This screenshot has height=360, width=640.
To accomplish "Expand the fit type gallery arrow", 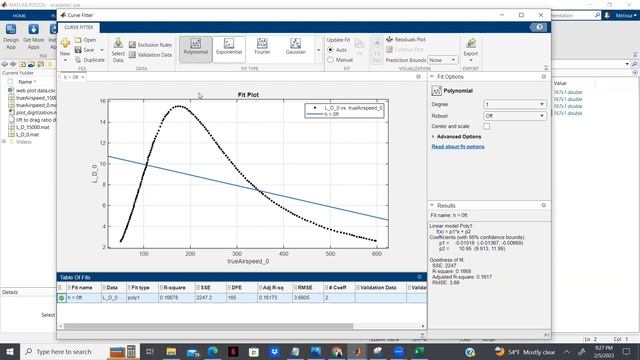I will coord(318,50).
